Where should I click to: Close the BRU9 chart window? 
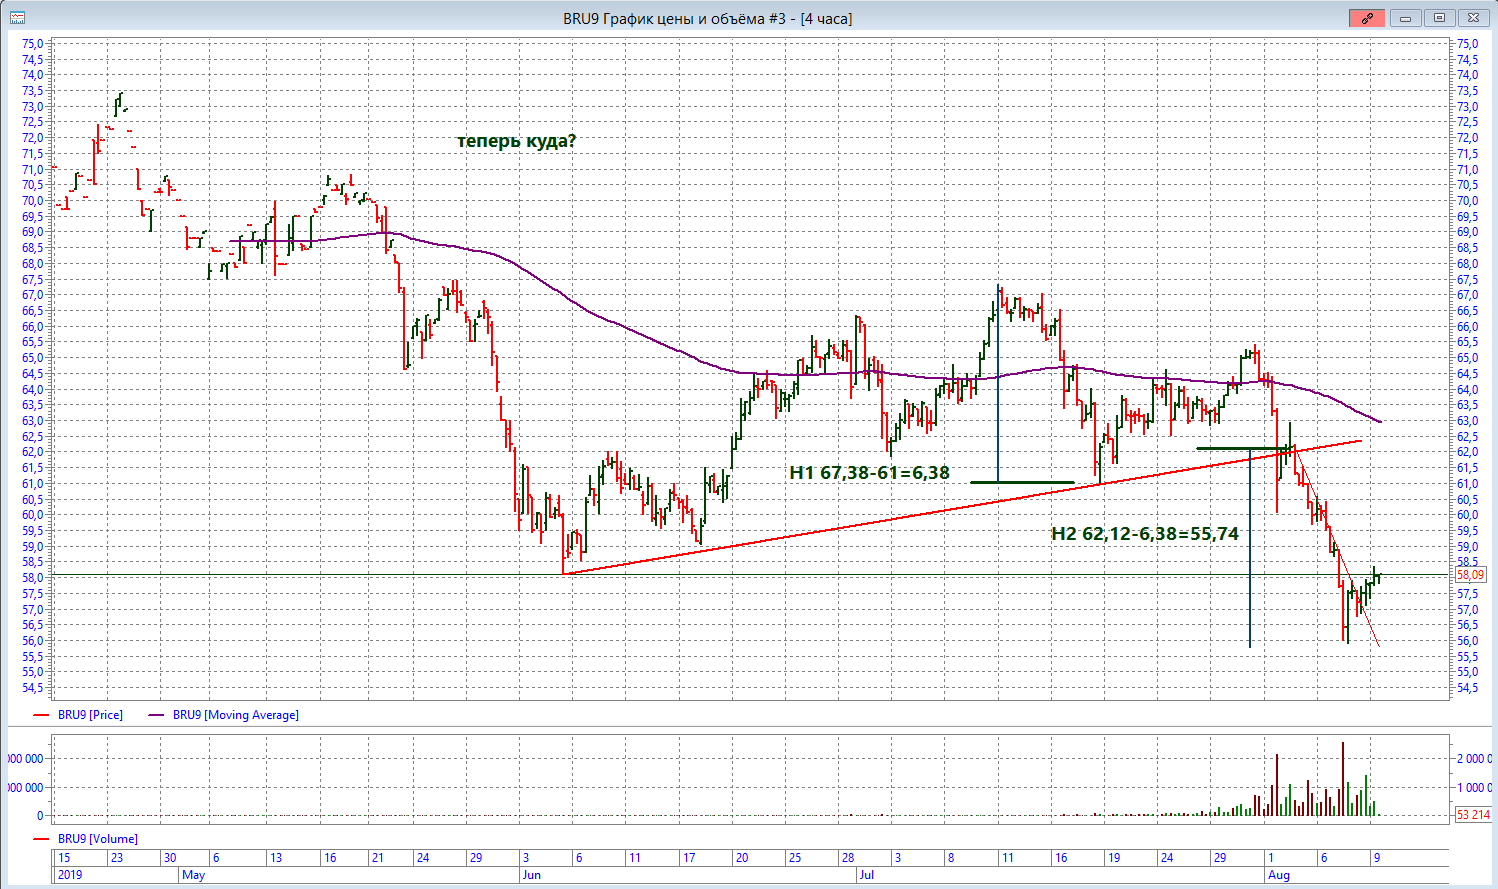1472,18
